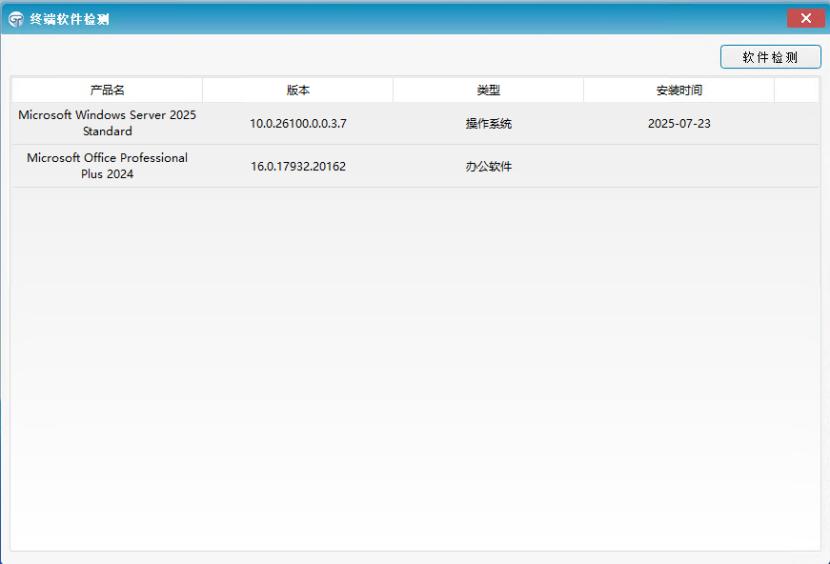Close the 终端软件检测 window
The image size is (830, 564).
click(x=805, y=18)
